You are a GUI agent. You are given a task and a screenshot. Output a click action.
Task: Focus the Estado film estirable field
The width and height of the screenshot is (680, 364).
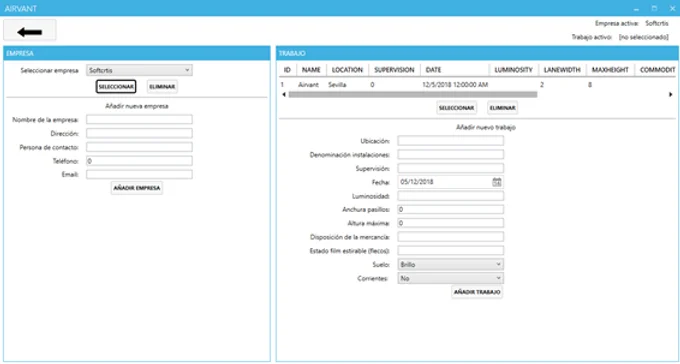(x=451, y=251)
